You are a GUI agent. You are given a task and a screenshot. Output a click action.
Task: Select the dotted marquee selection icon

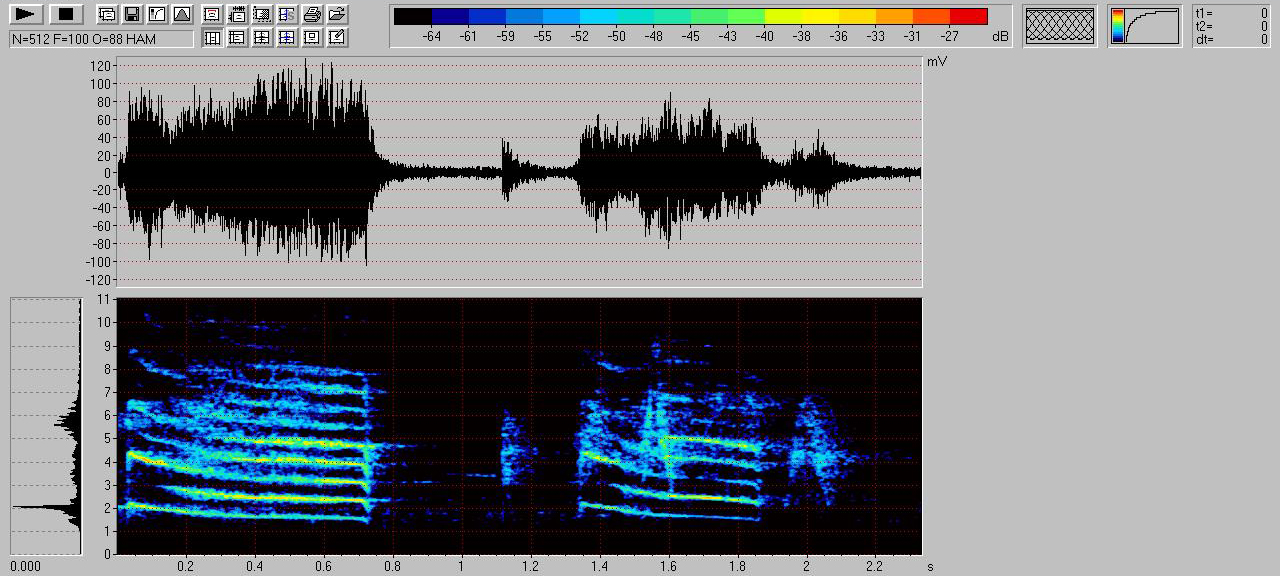(262, 14)
